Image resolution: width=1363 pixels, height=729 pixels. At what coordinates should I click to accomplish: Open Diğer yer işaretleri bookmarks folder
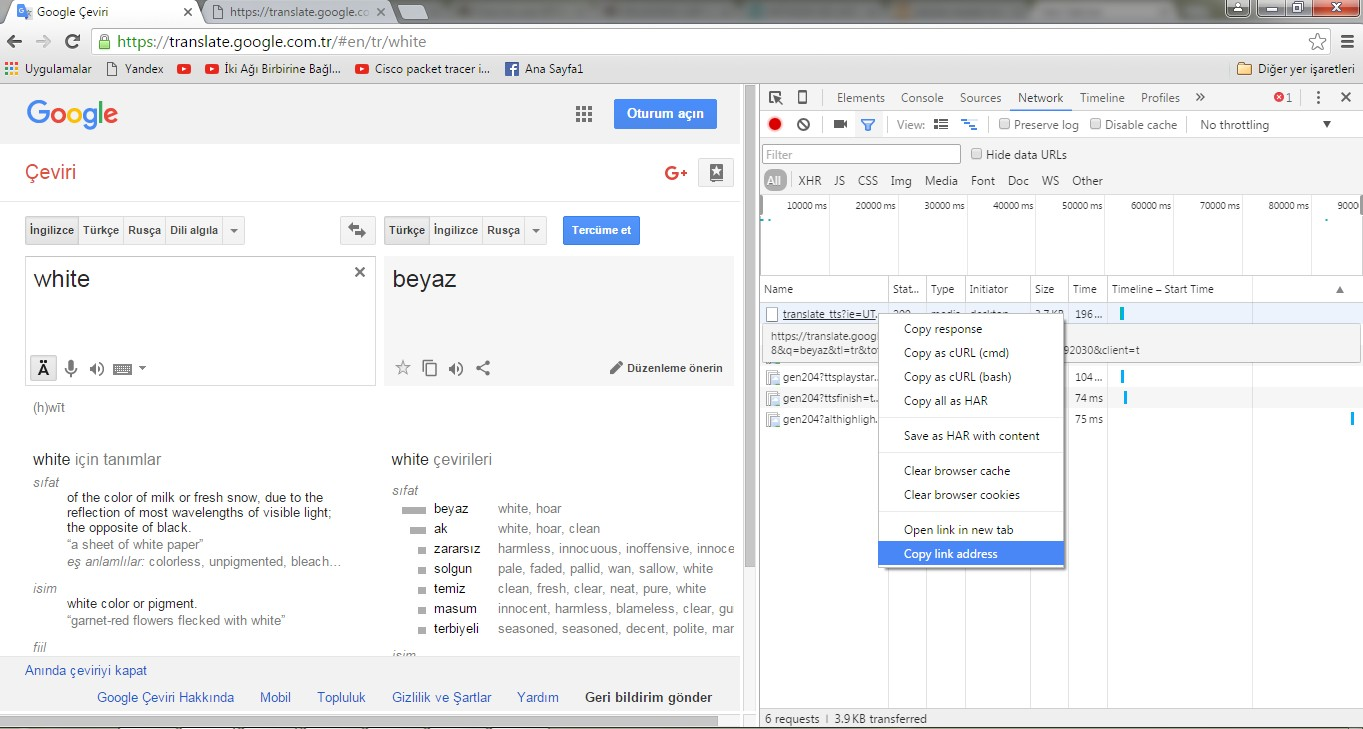click(1296, 69)
